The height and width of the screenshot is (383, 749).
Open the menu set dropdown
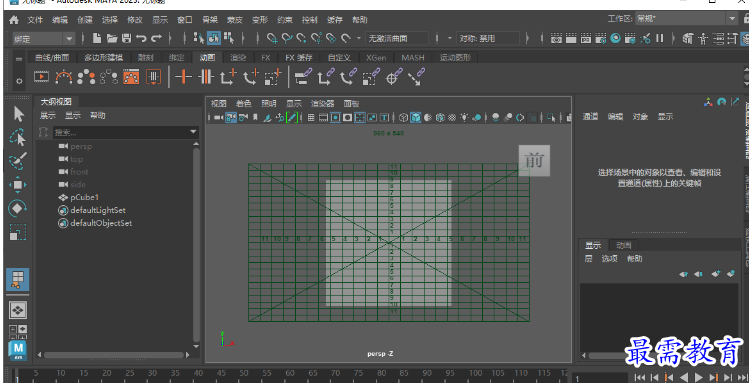tap(43, 39)
